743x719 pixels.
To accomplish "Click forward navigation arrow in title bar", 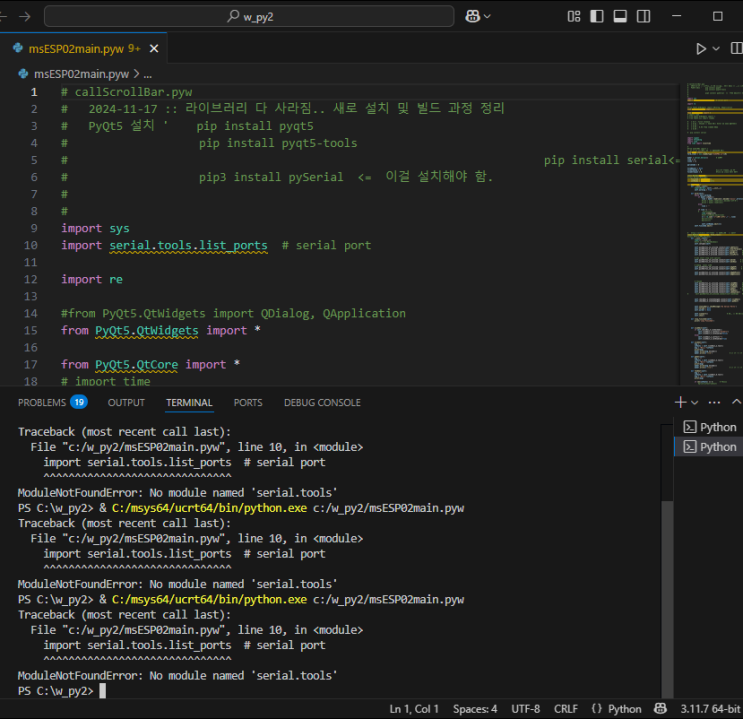I will pyautogui.click(x=24, y=16).
